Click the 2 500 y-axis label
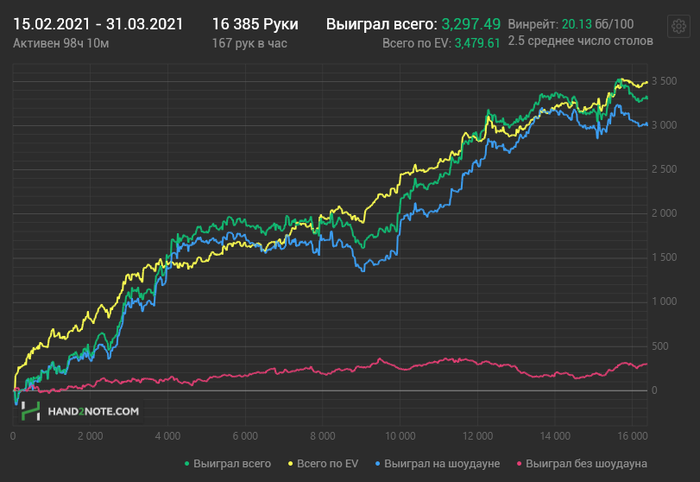Screen dimensions: 700x482 point(664,170)
